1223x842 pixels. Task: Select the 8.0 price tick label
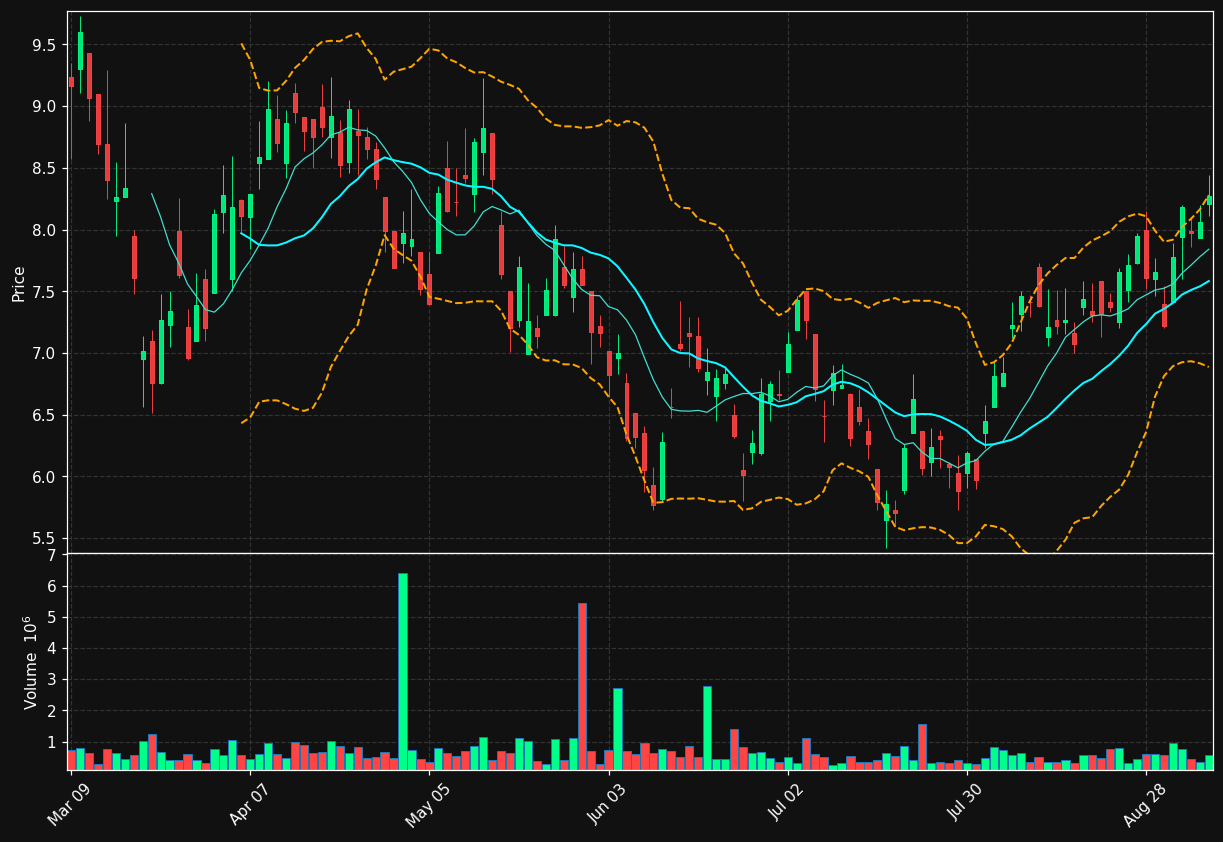coord(43,230)
